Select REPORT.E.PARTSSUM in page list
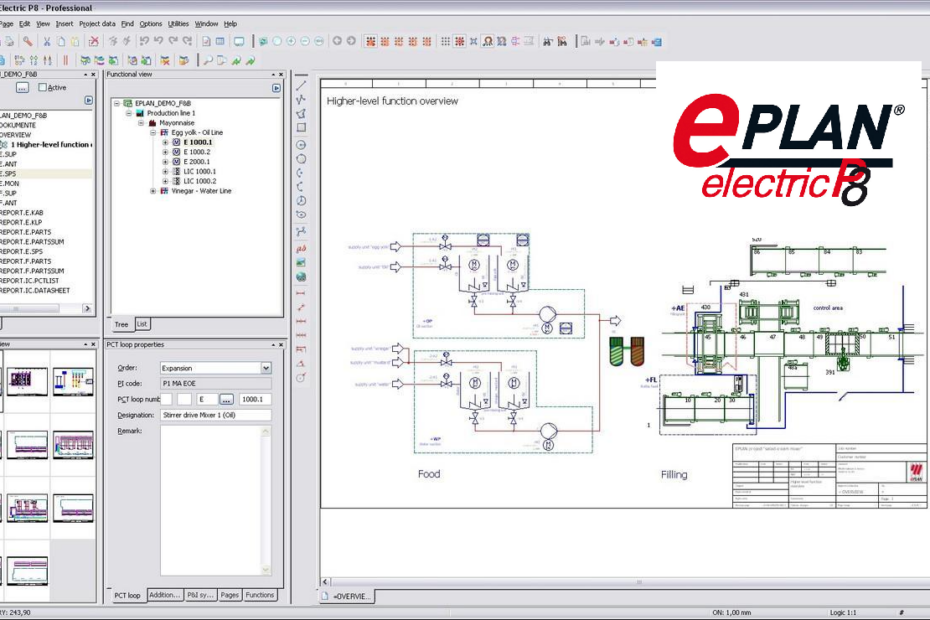This screenshot has height=620, width=930. [32, 241]
